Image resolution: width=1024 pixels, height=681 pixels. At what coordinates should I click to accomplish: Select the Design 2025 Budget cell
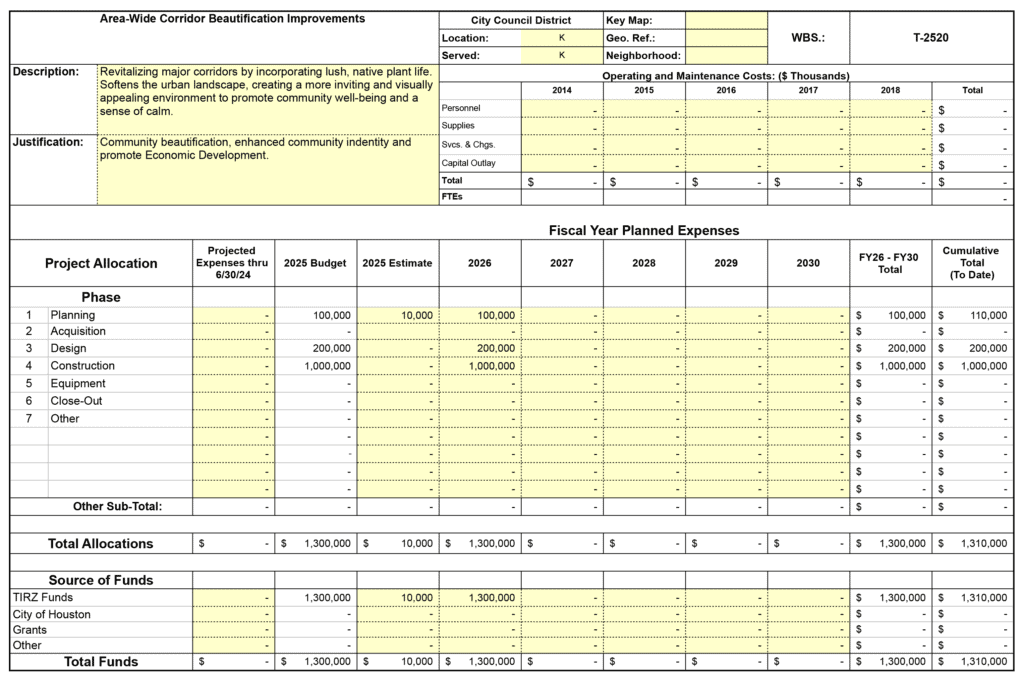[x=315, y=349]
